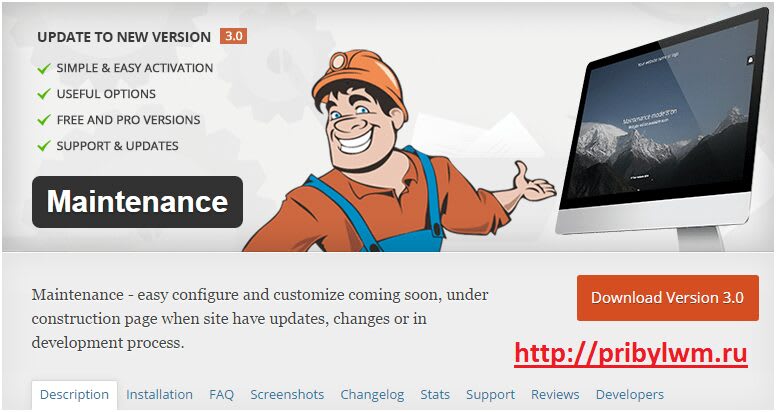The image size is (777, 412).
Task: Show the Stats tab
Action: coord(435,395)
